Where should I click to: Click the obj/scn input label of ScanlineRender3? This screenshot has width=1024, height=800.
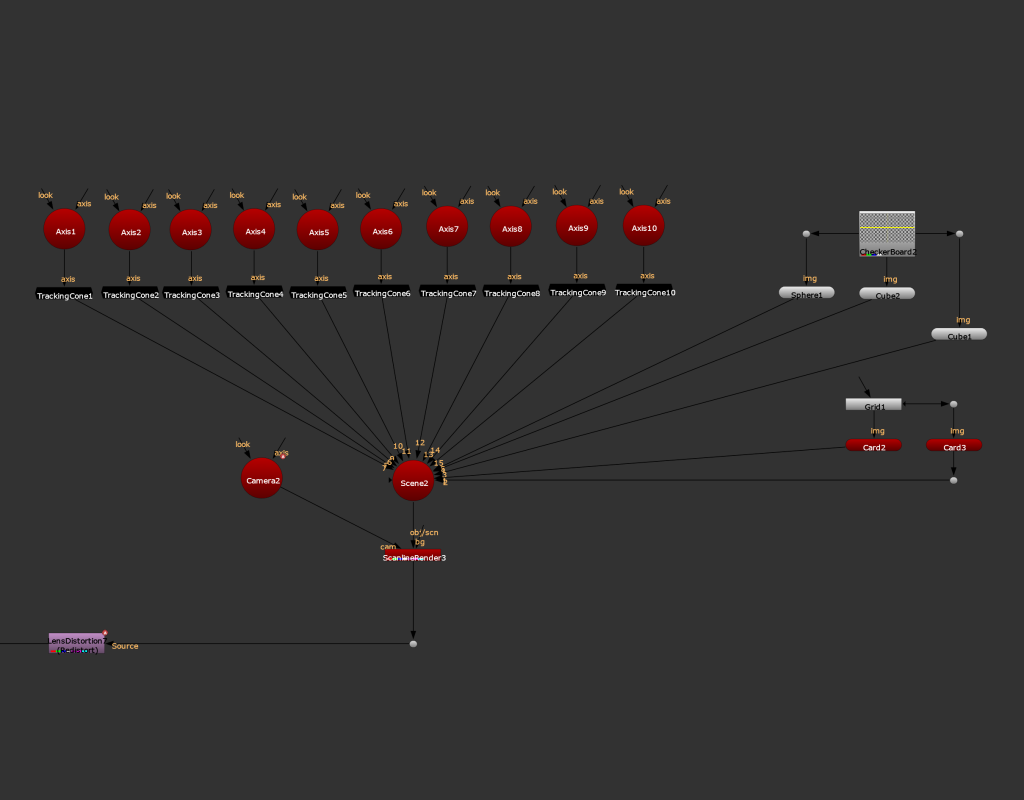click(x=424, y=532)
